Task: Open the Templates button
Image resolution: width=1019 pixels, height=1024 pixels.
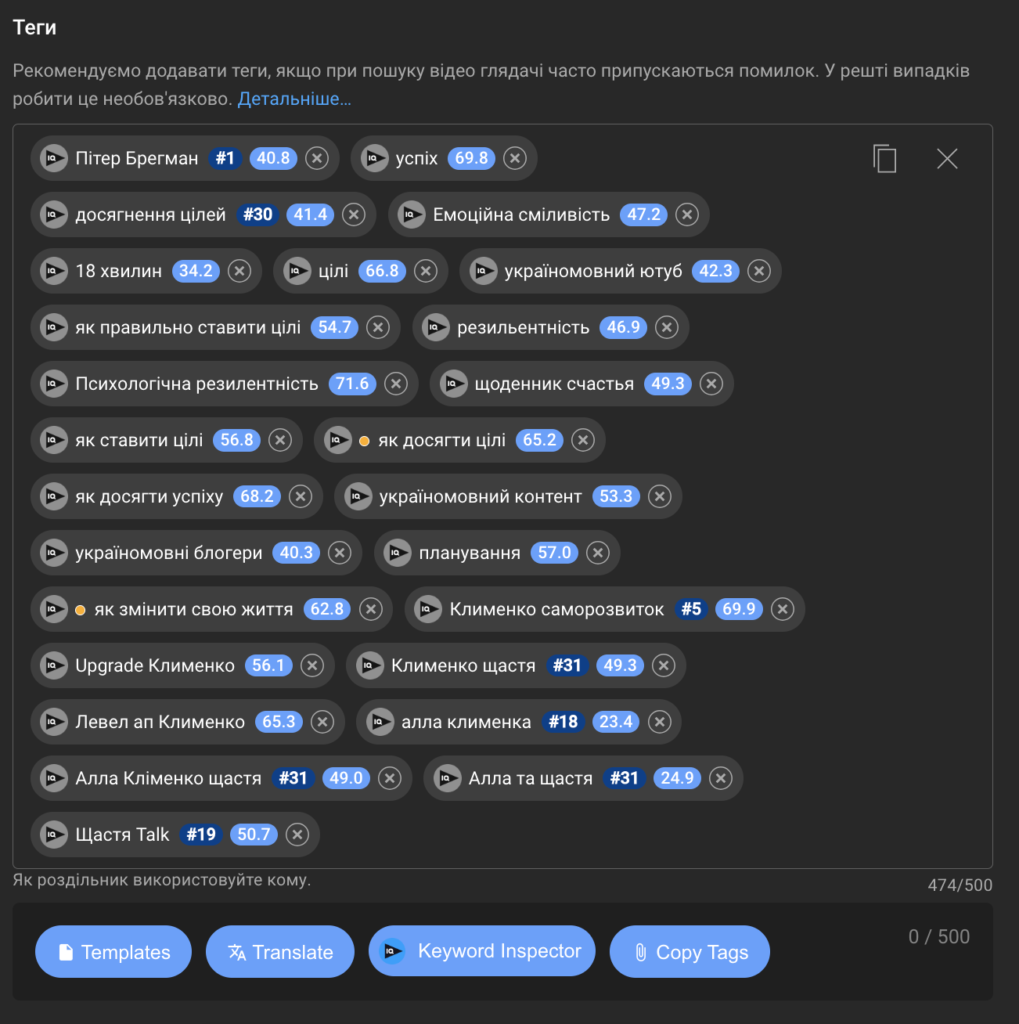Action: tap(113, 952)
